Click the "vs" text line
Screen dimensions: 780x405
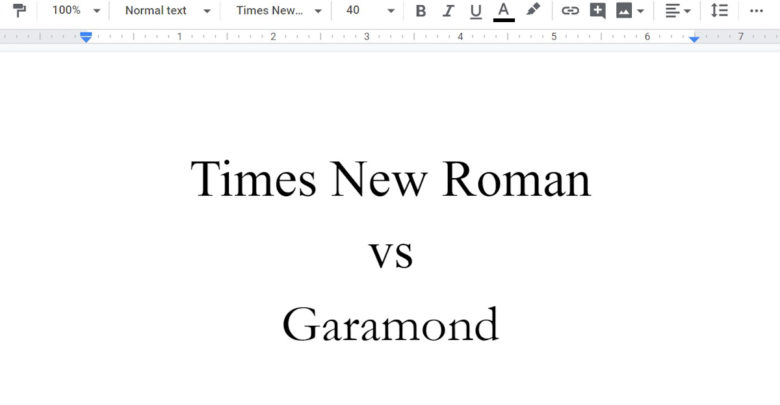391,254
